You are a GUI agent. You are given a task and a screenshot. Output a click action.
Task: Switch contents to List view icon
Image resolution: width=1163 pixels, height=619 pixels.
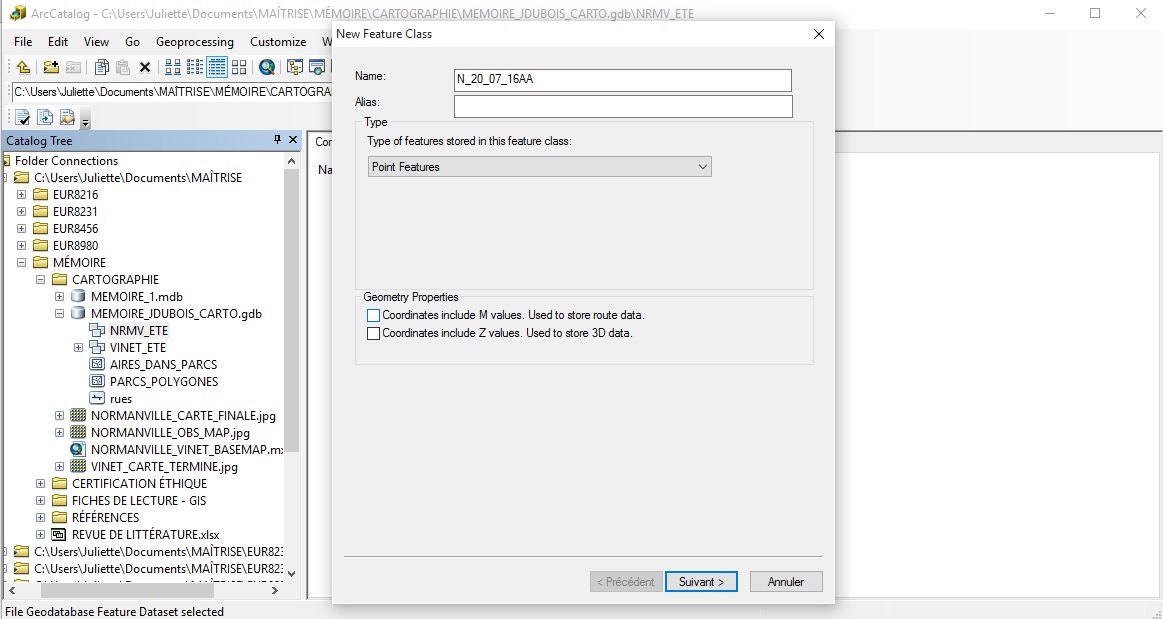[195, 67]
